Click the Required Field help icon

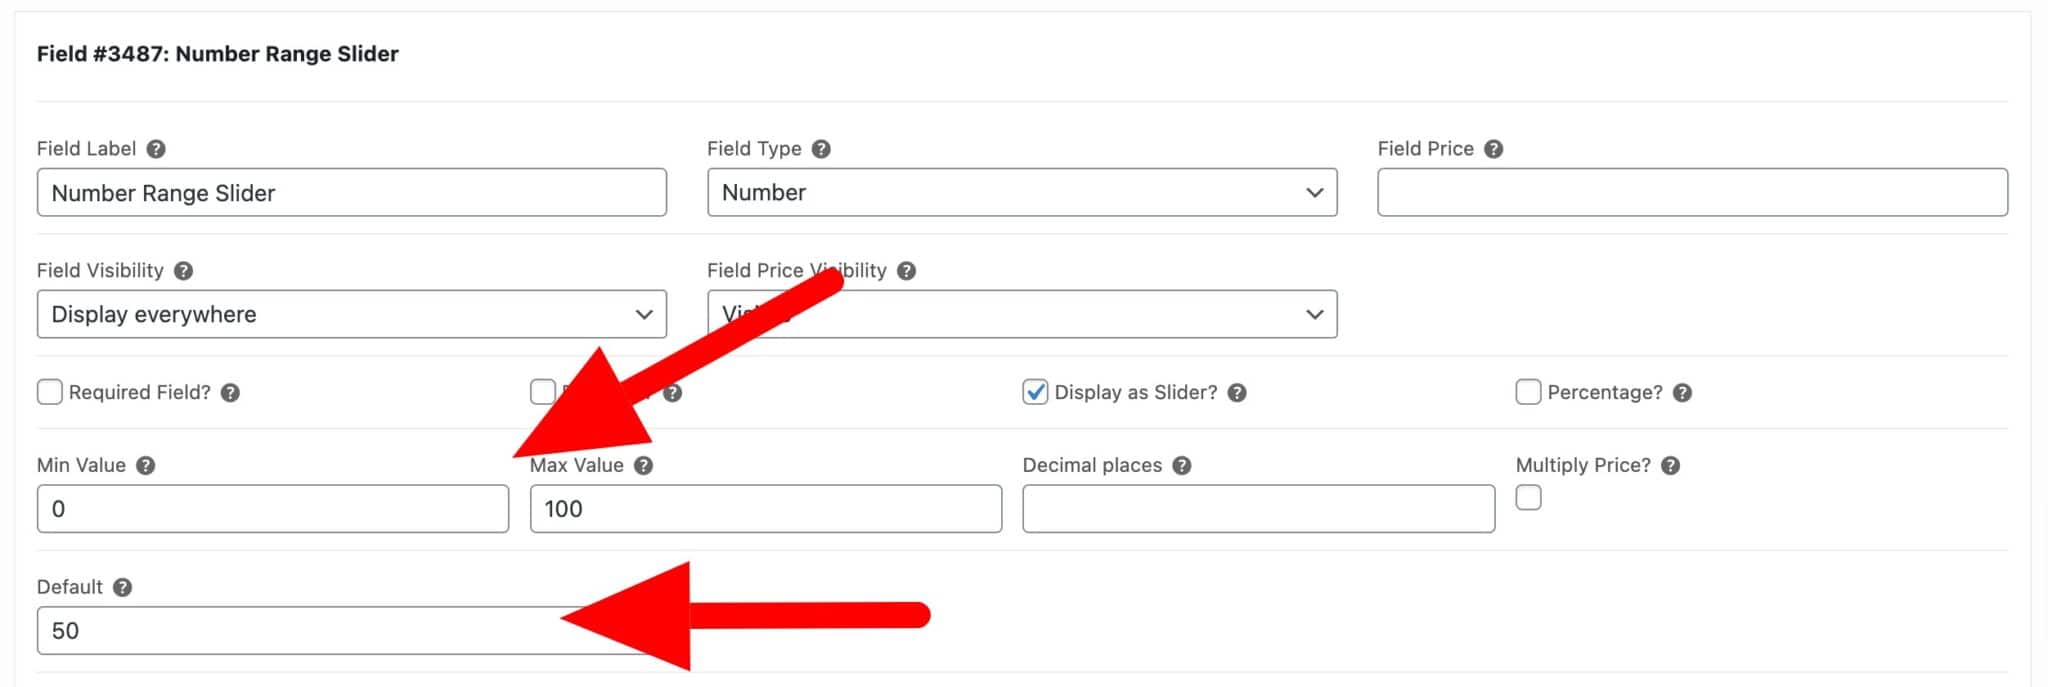point(231,393)
